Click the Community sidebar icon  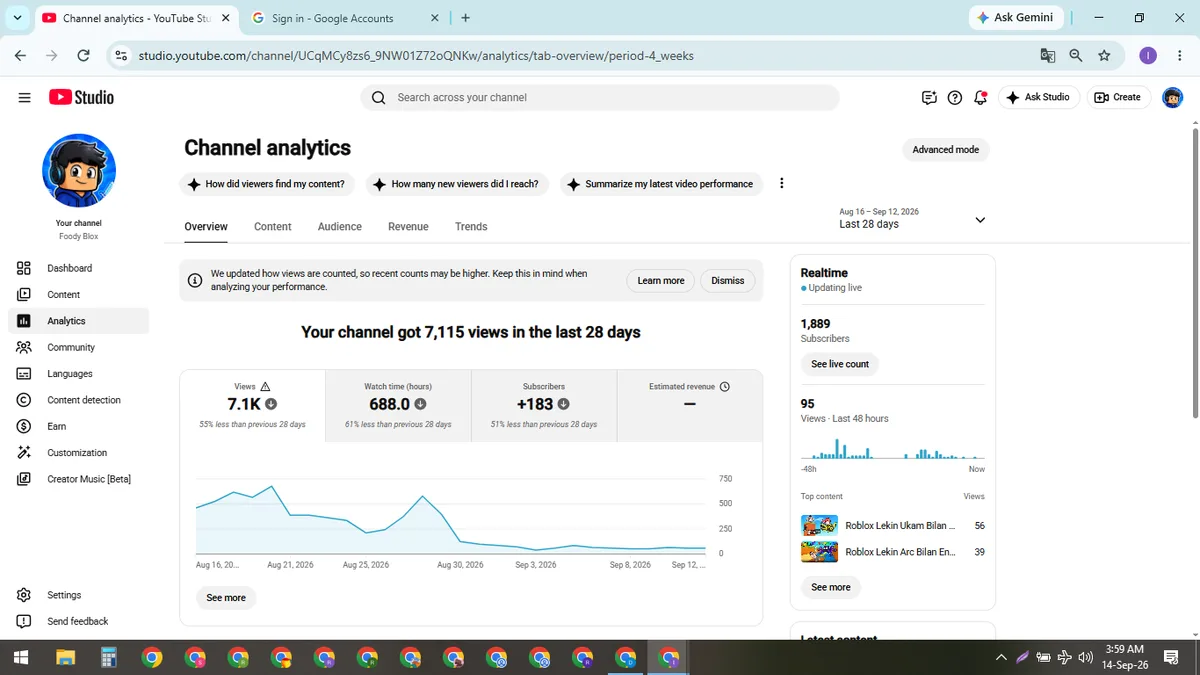tap(24, 347)
